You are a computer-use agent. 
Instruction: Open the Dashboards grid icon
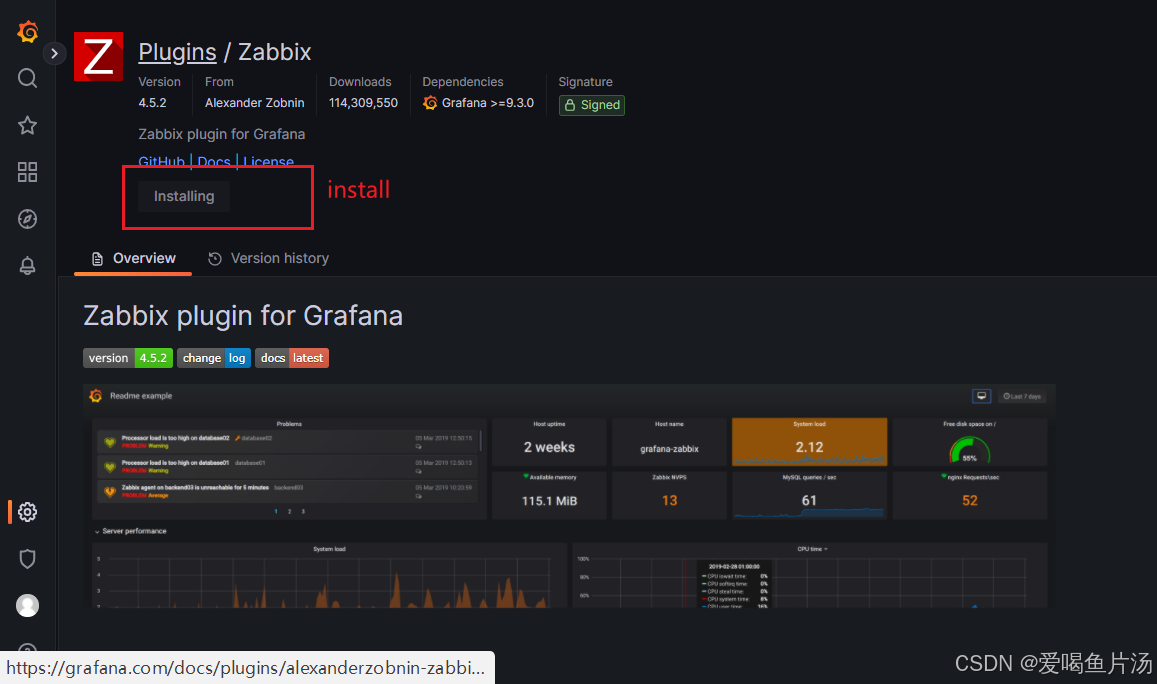click(x=27, y=172)
